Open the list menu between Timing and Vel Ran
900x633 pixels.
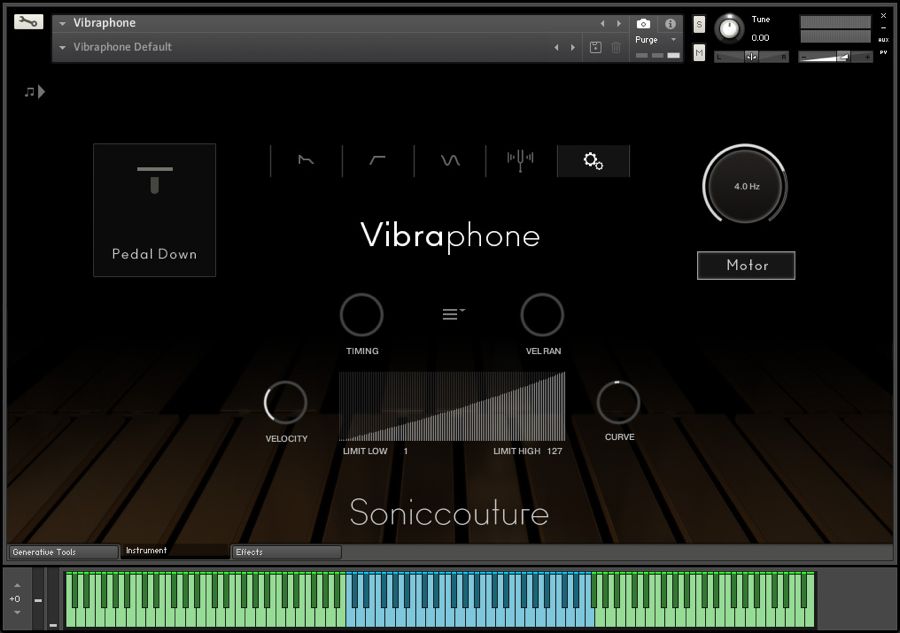coord(453,313)
